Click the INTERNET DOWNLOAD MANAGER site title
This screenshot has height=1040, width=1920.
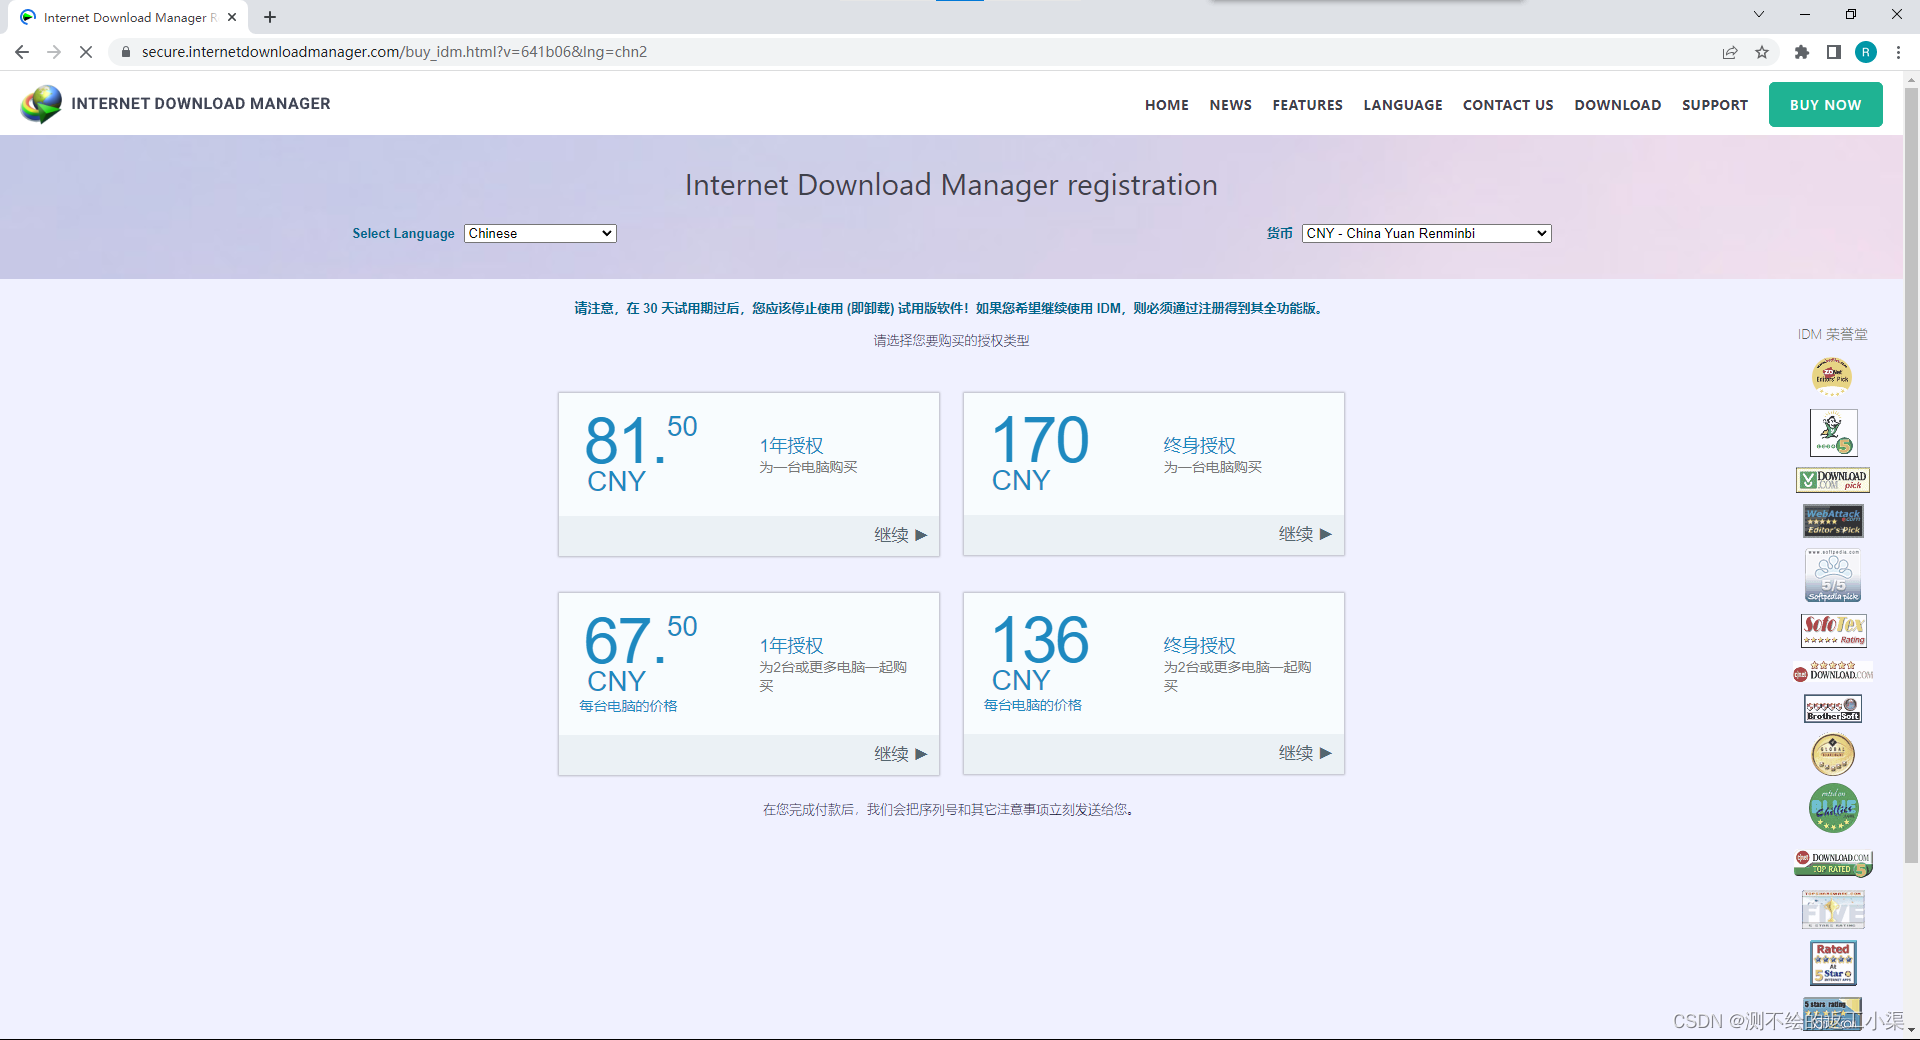click(201, 104)
